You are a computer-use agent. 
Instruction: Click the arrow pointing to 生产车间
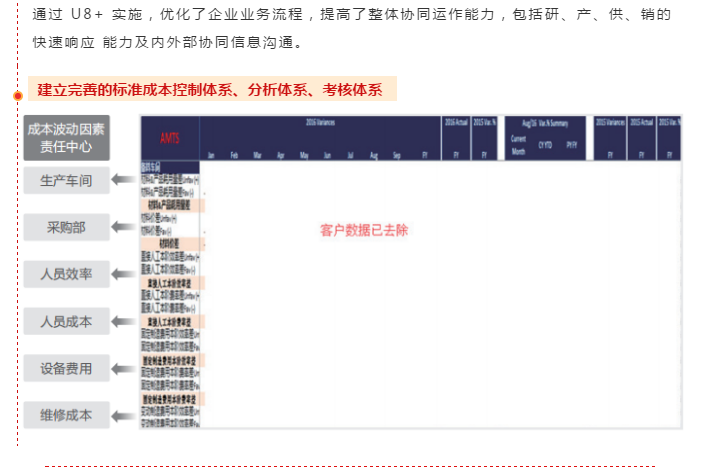click(x=125, y=180)
